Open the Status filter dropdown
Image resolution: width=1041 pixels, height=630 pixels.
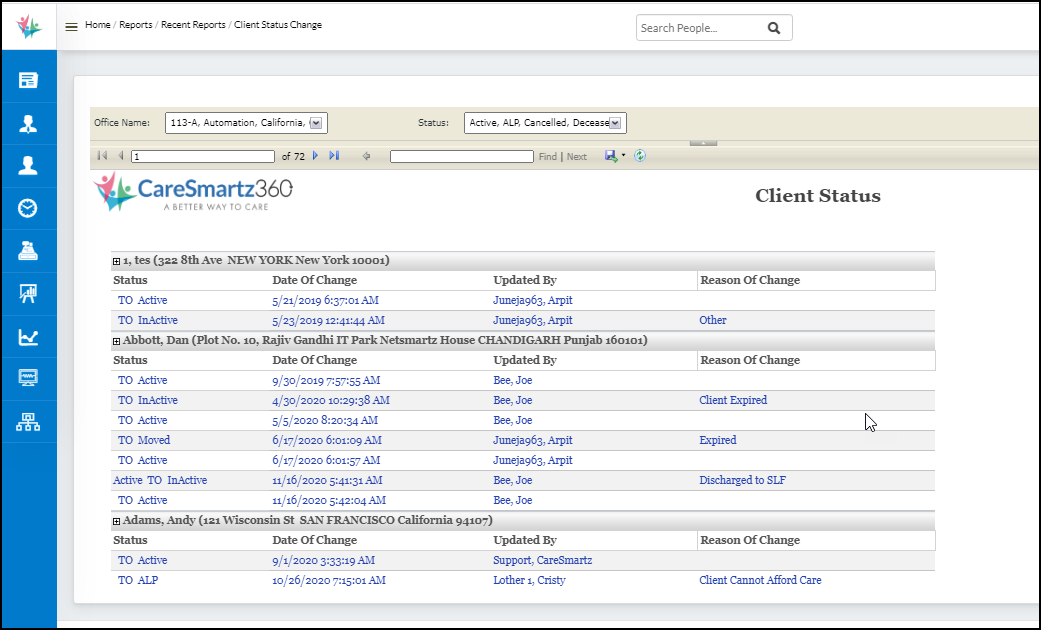(x=614, y=122)
